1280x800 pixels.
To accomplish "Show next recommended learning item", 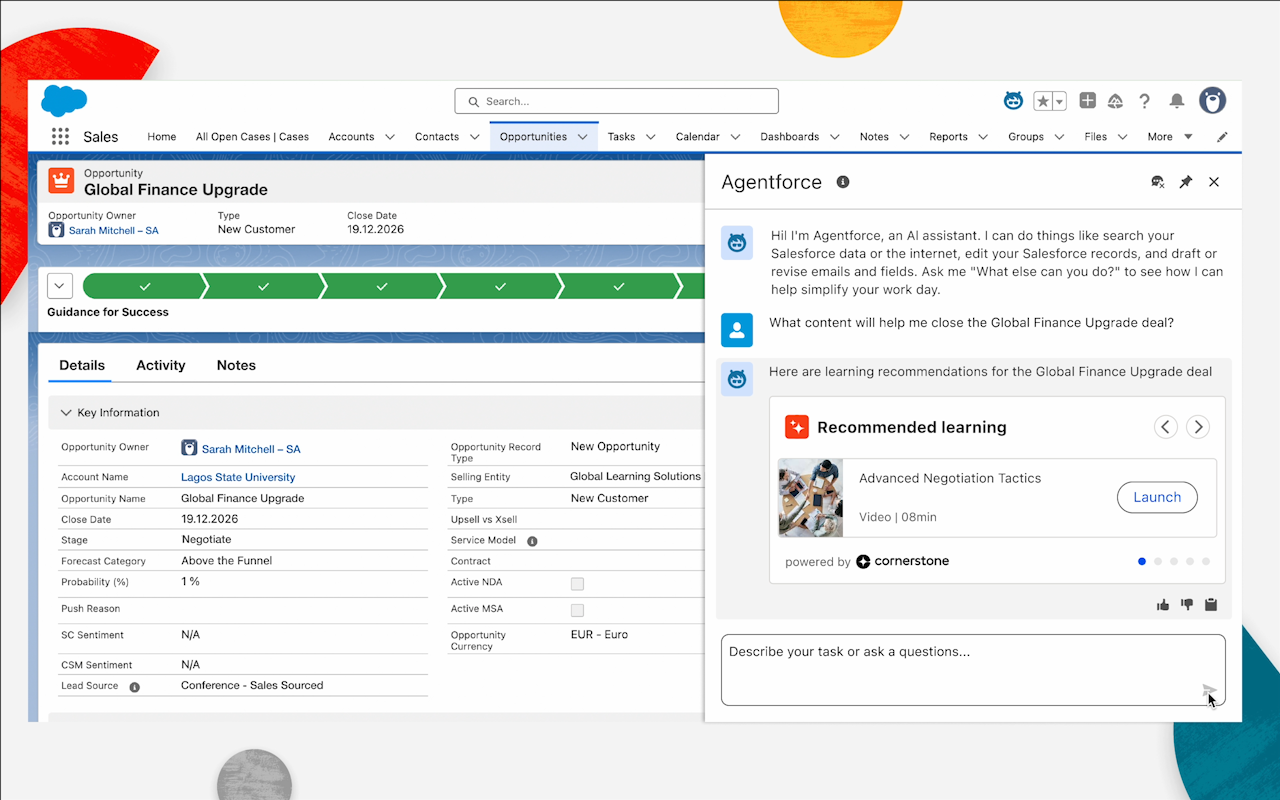I will click(1198, 427).
